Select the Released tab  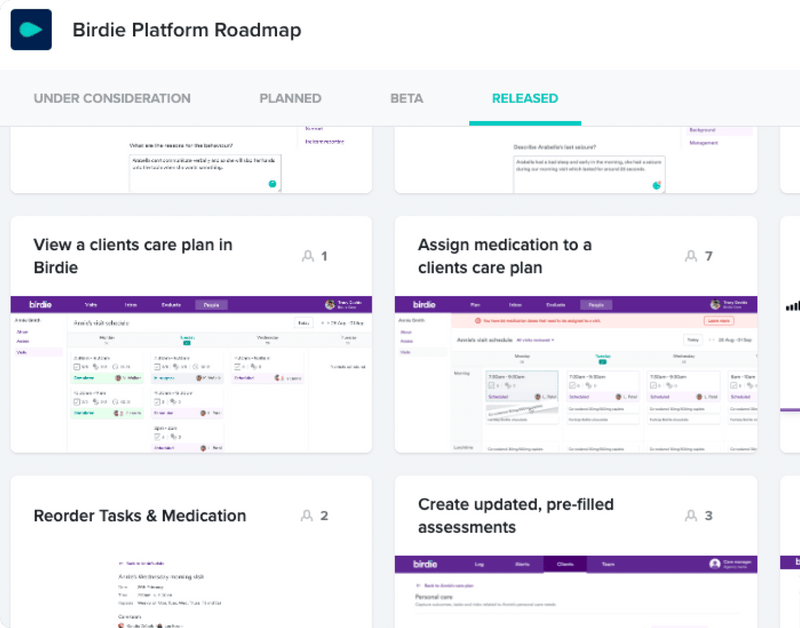pos(525,98)
